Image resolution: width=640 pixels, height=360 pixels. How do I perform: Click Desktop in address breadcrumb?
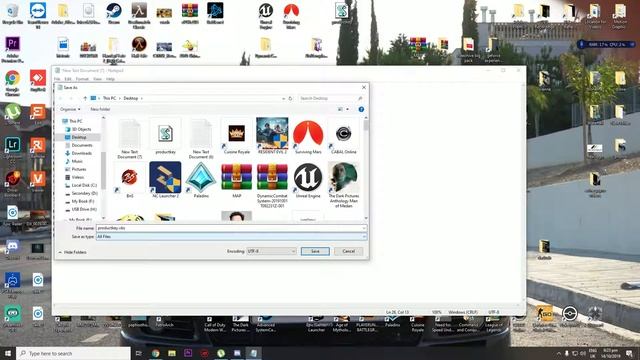coord(131,98)
